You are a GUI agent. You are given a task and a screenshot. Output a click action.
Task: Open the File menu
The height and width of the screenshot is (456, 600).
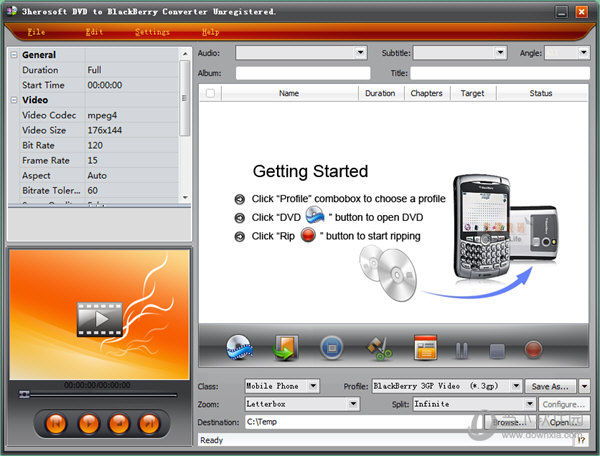[x=36, y=32]
